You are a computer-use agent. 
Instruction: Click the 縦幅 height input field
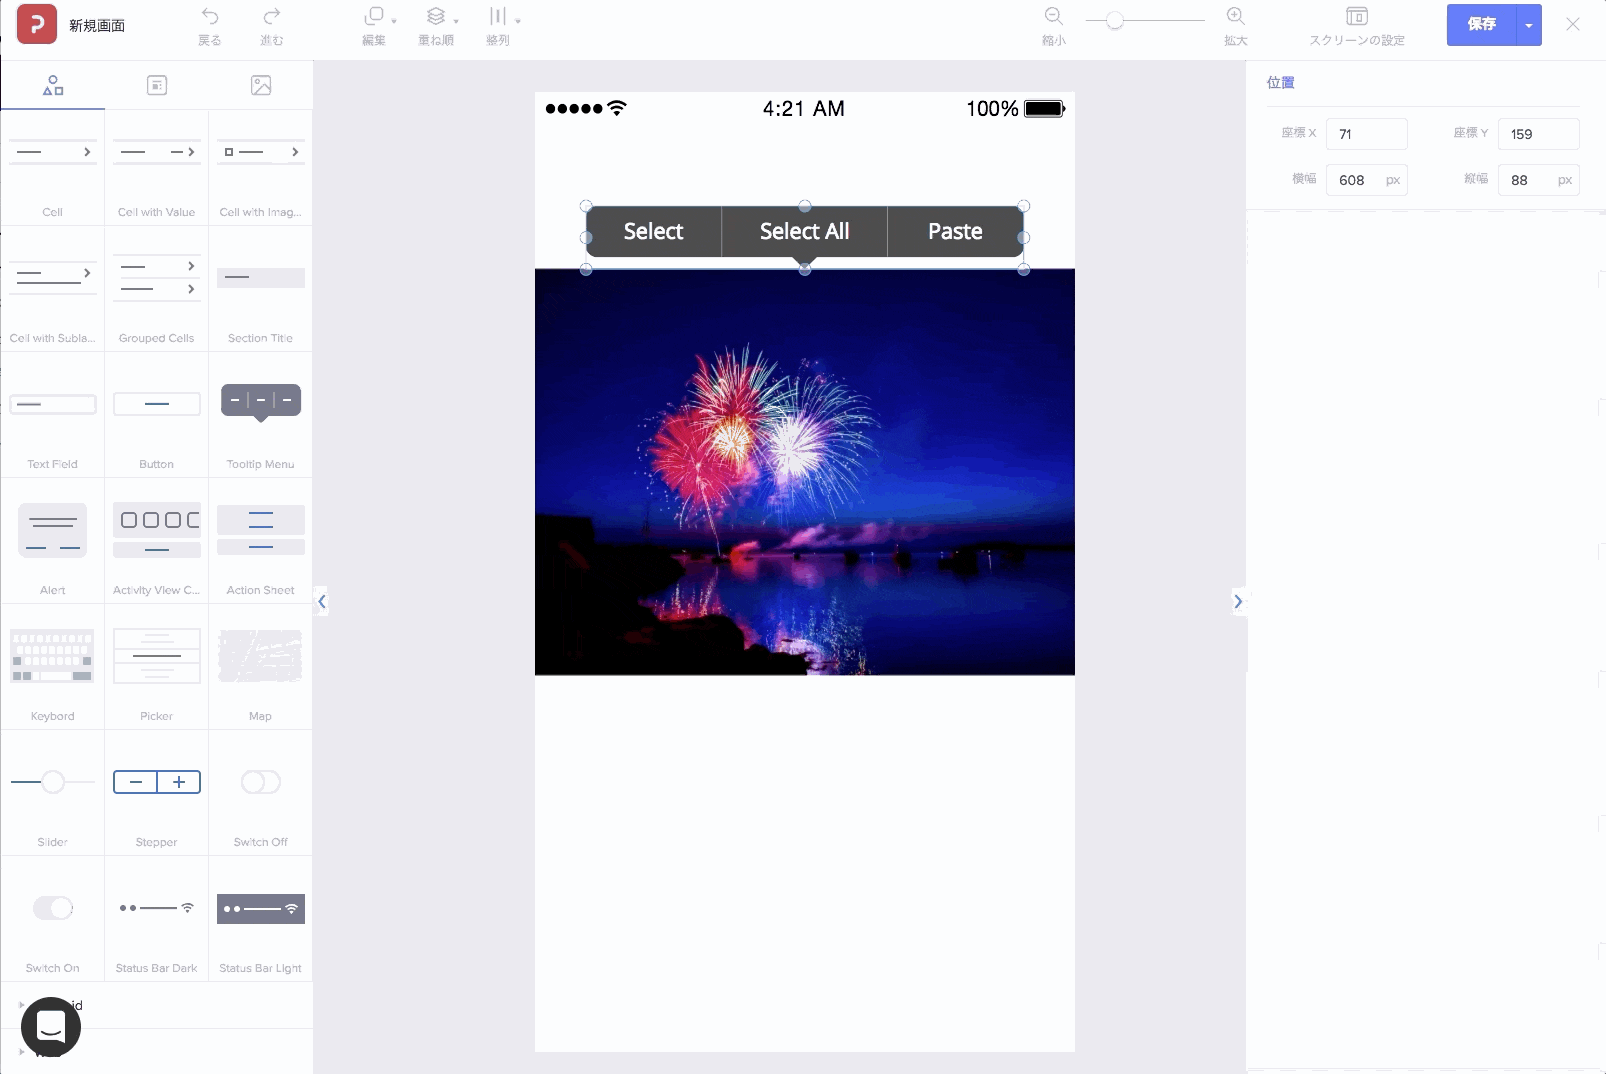(1538, 180)
